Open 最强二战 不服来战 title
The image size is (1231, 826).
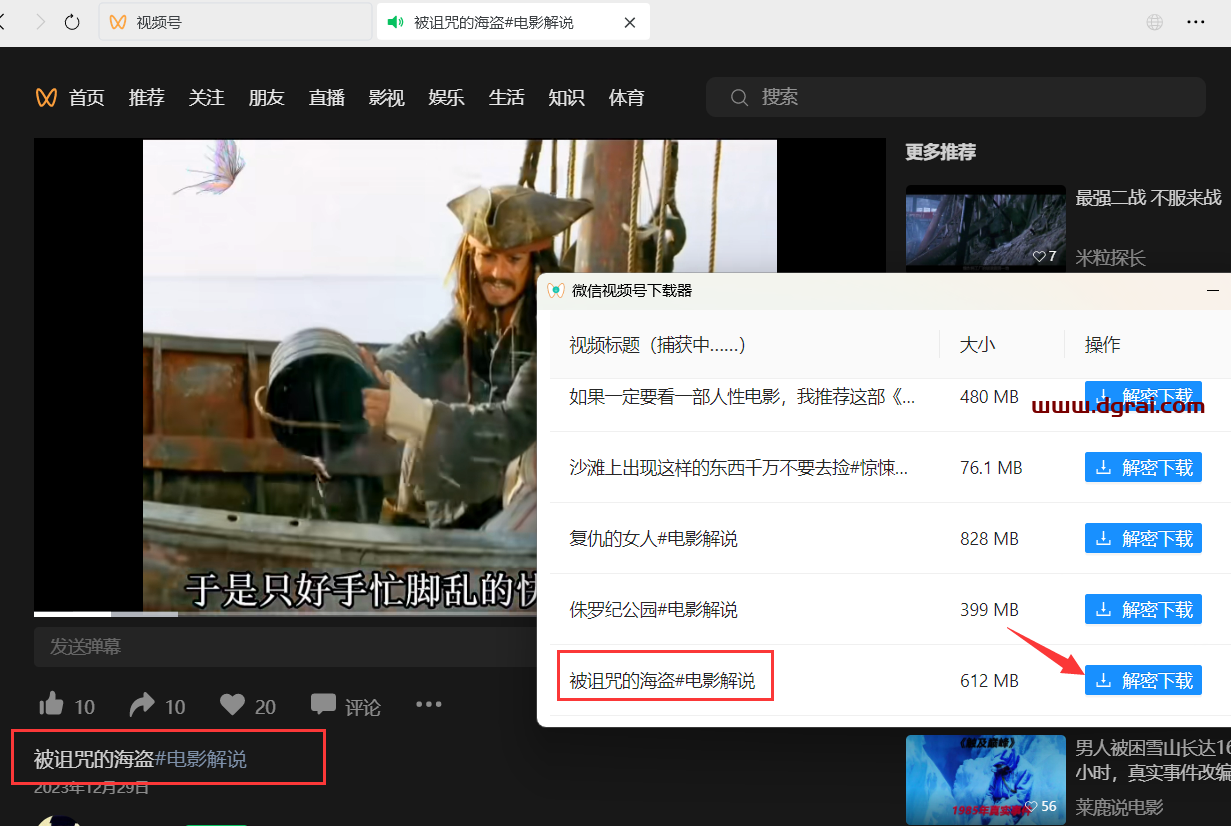click(1149, 198)
